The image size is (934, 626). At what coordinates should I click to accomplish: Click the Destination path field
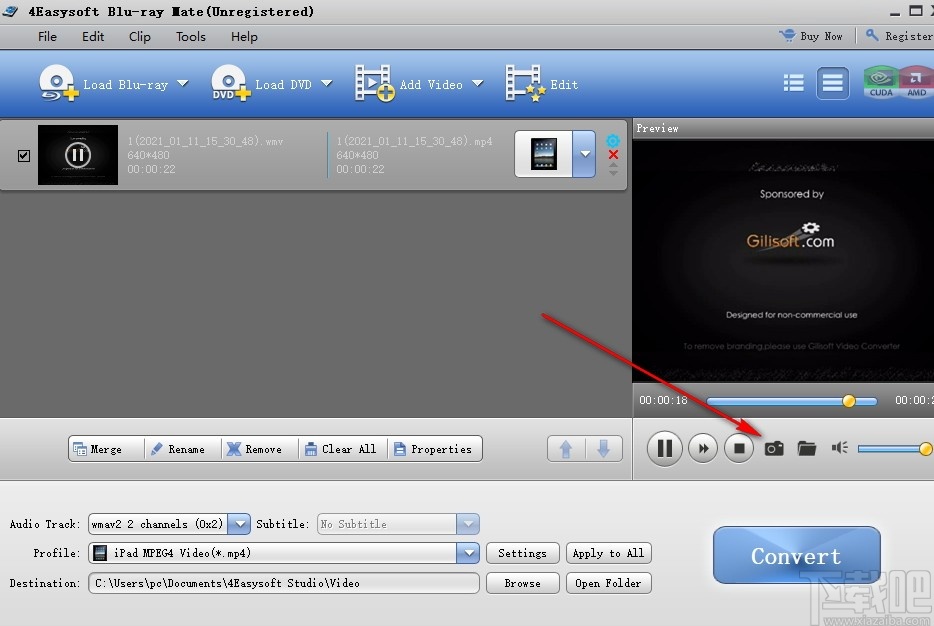point(284,583)
